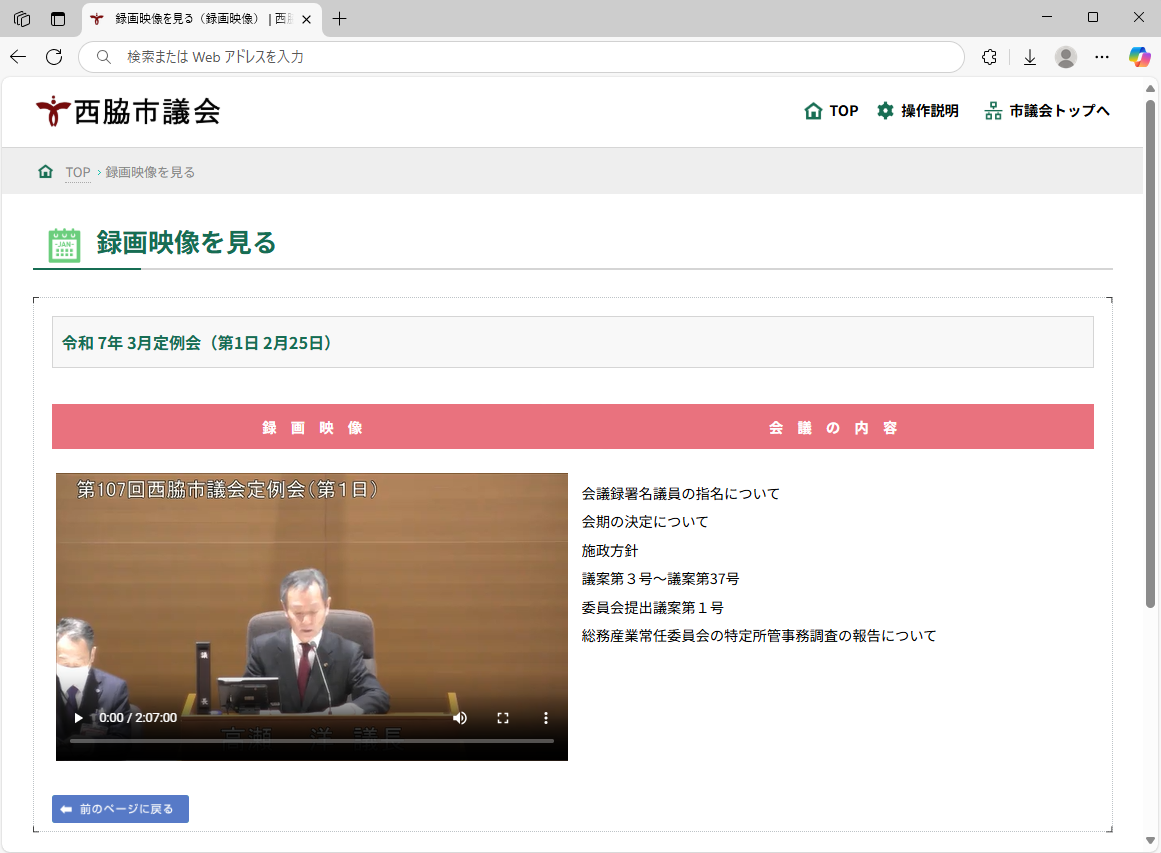This screenshot has width=1161, height=853.
Task: Enter fullscreen mode on the video
Action: [503, 717]
